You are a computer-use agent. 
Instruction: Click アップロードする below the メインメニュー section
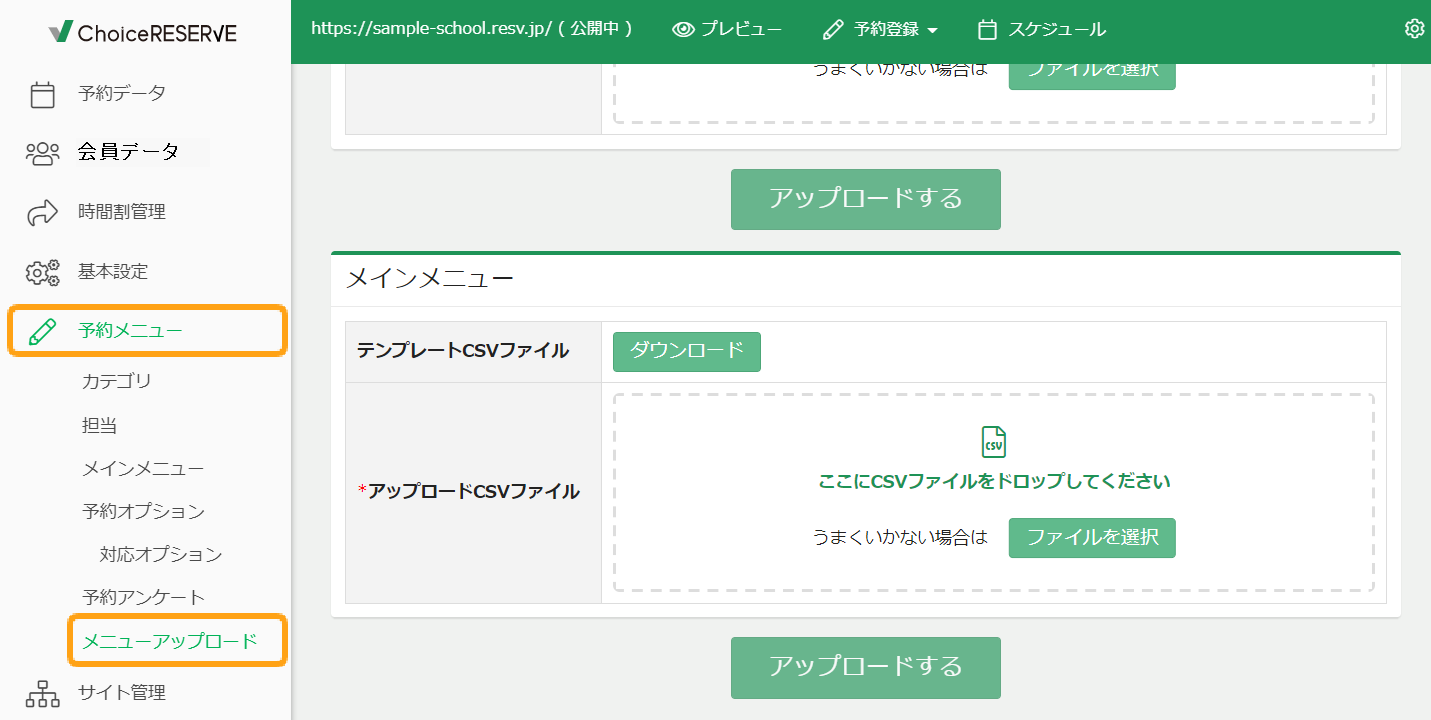(x=866, y=668)
